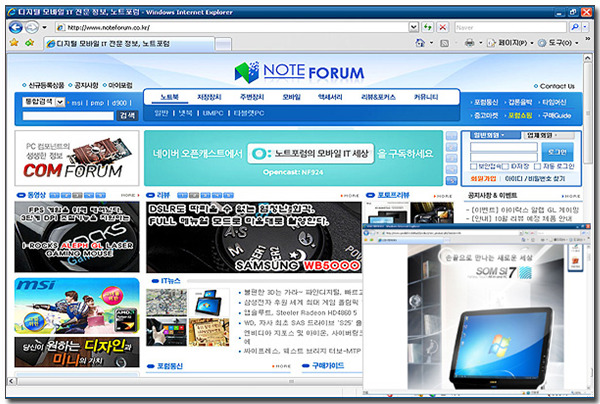Click the browser Forward arrow button
This screenshot has width=600, height=404.
32,27
